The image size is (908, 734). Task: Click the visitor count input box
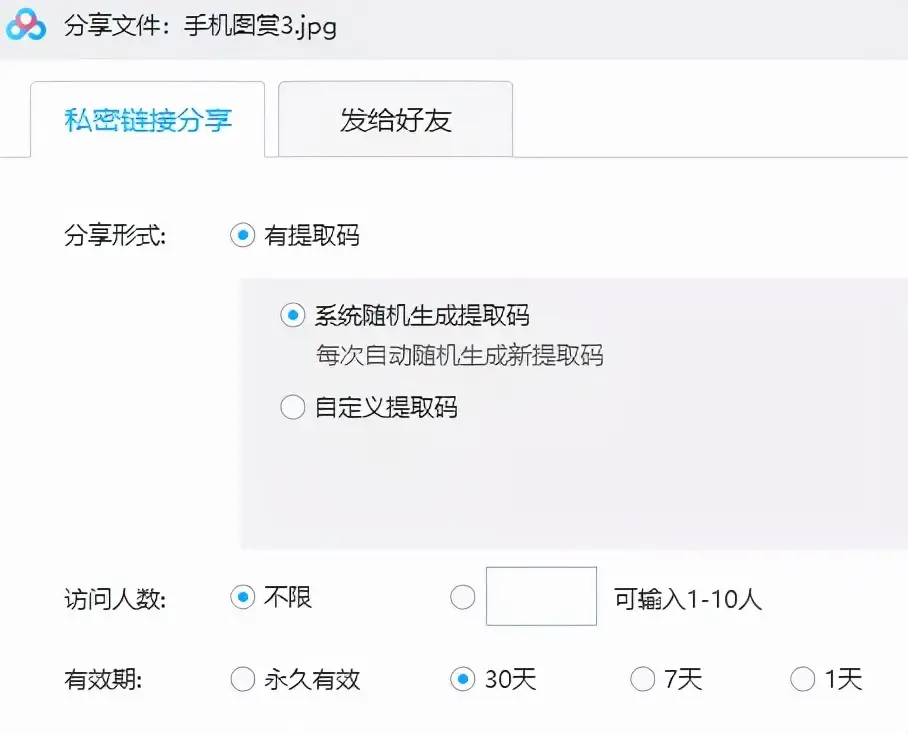(540, 595)
